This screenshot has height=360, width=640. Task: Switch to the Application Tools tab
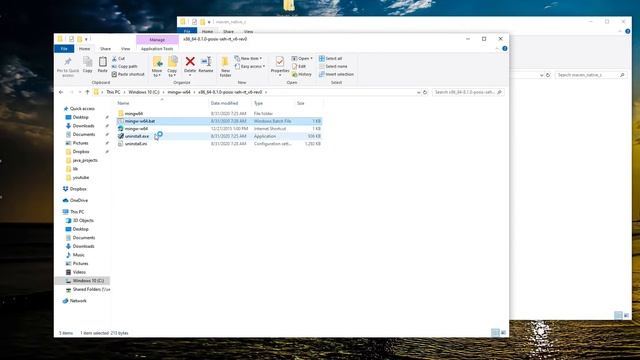pos(157,49)
